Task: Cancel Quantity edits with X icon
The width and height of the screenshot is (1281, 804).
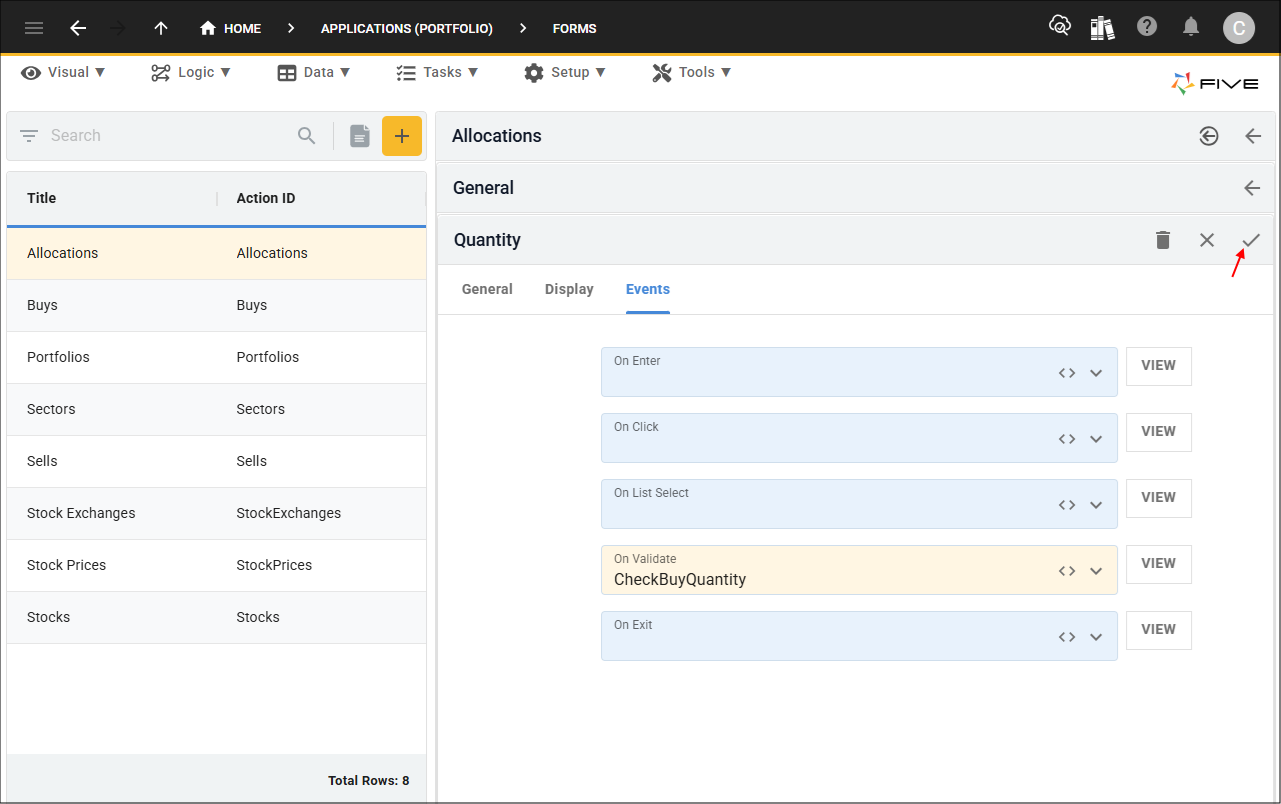Action: click(x=1207, y=240)
